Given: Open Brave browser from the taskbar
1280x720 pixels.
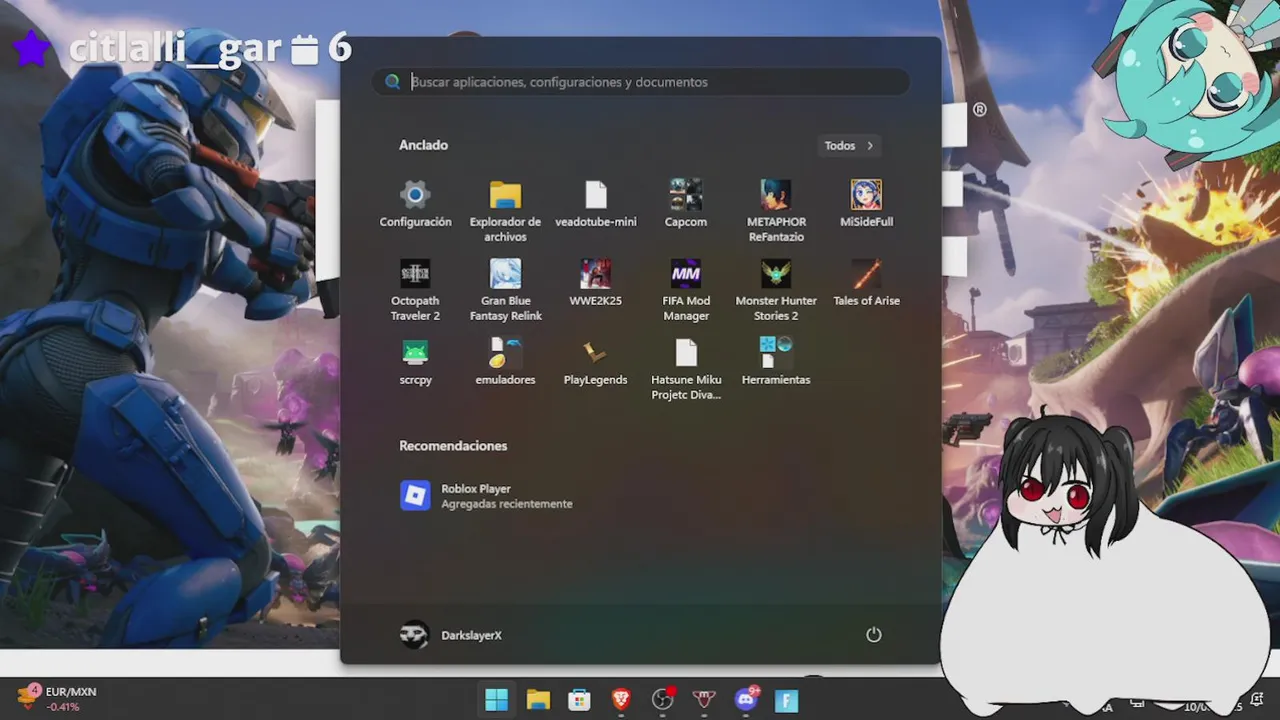Looking at the screenshot, I should point(621,700).
